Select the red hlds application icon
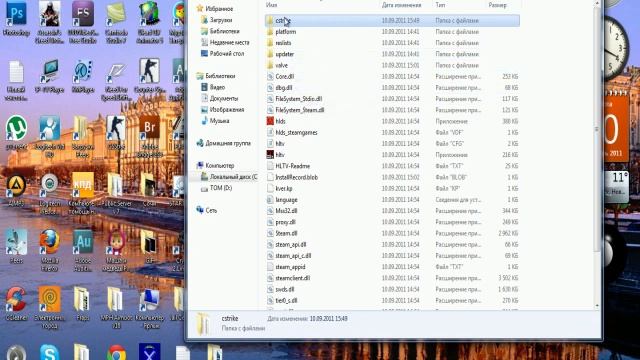Viewport: 640px width, 360px height. 270,121
